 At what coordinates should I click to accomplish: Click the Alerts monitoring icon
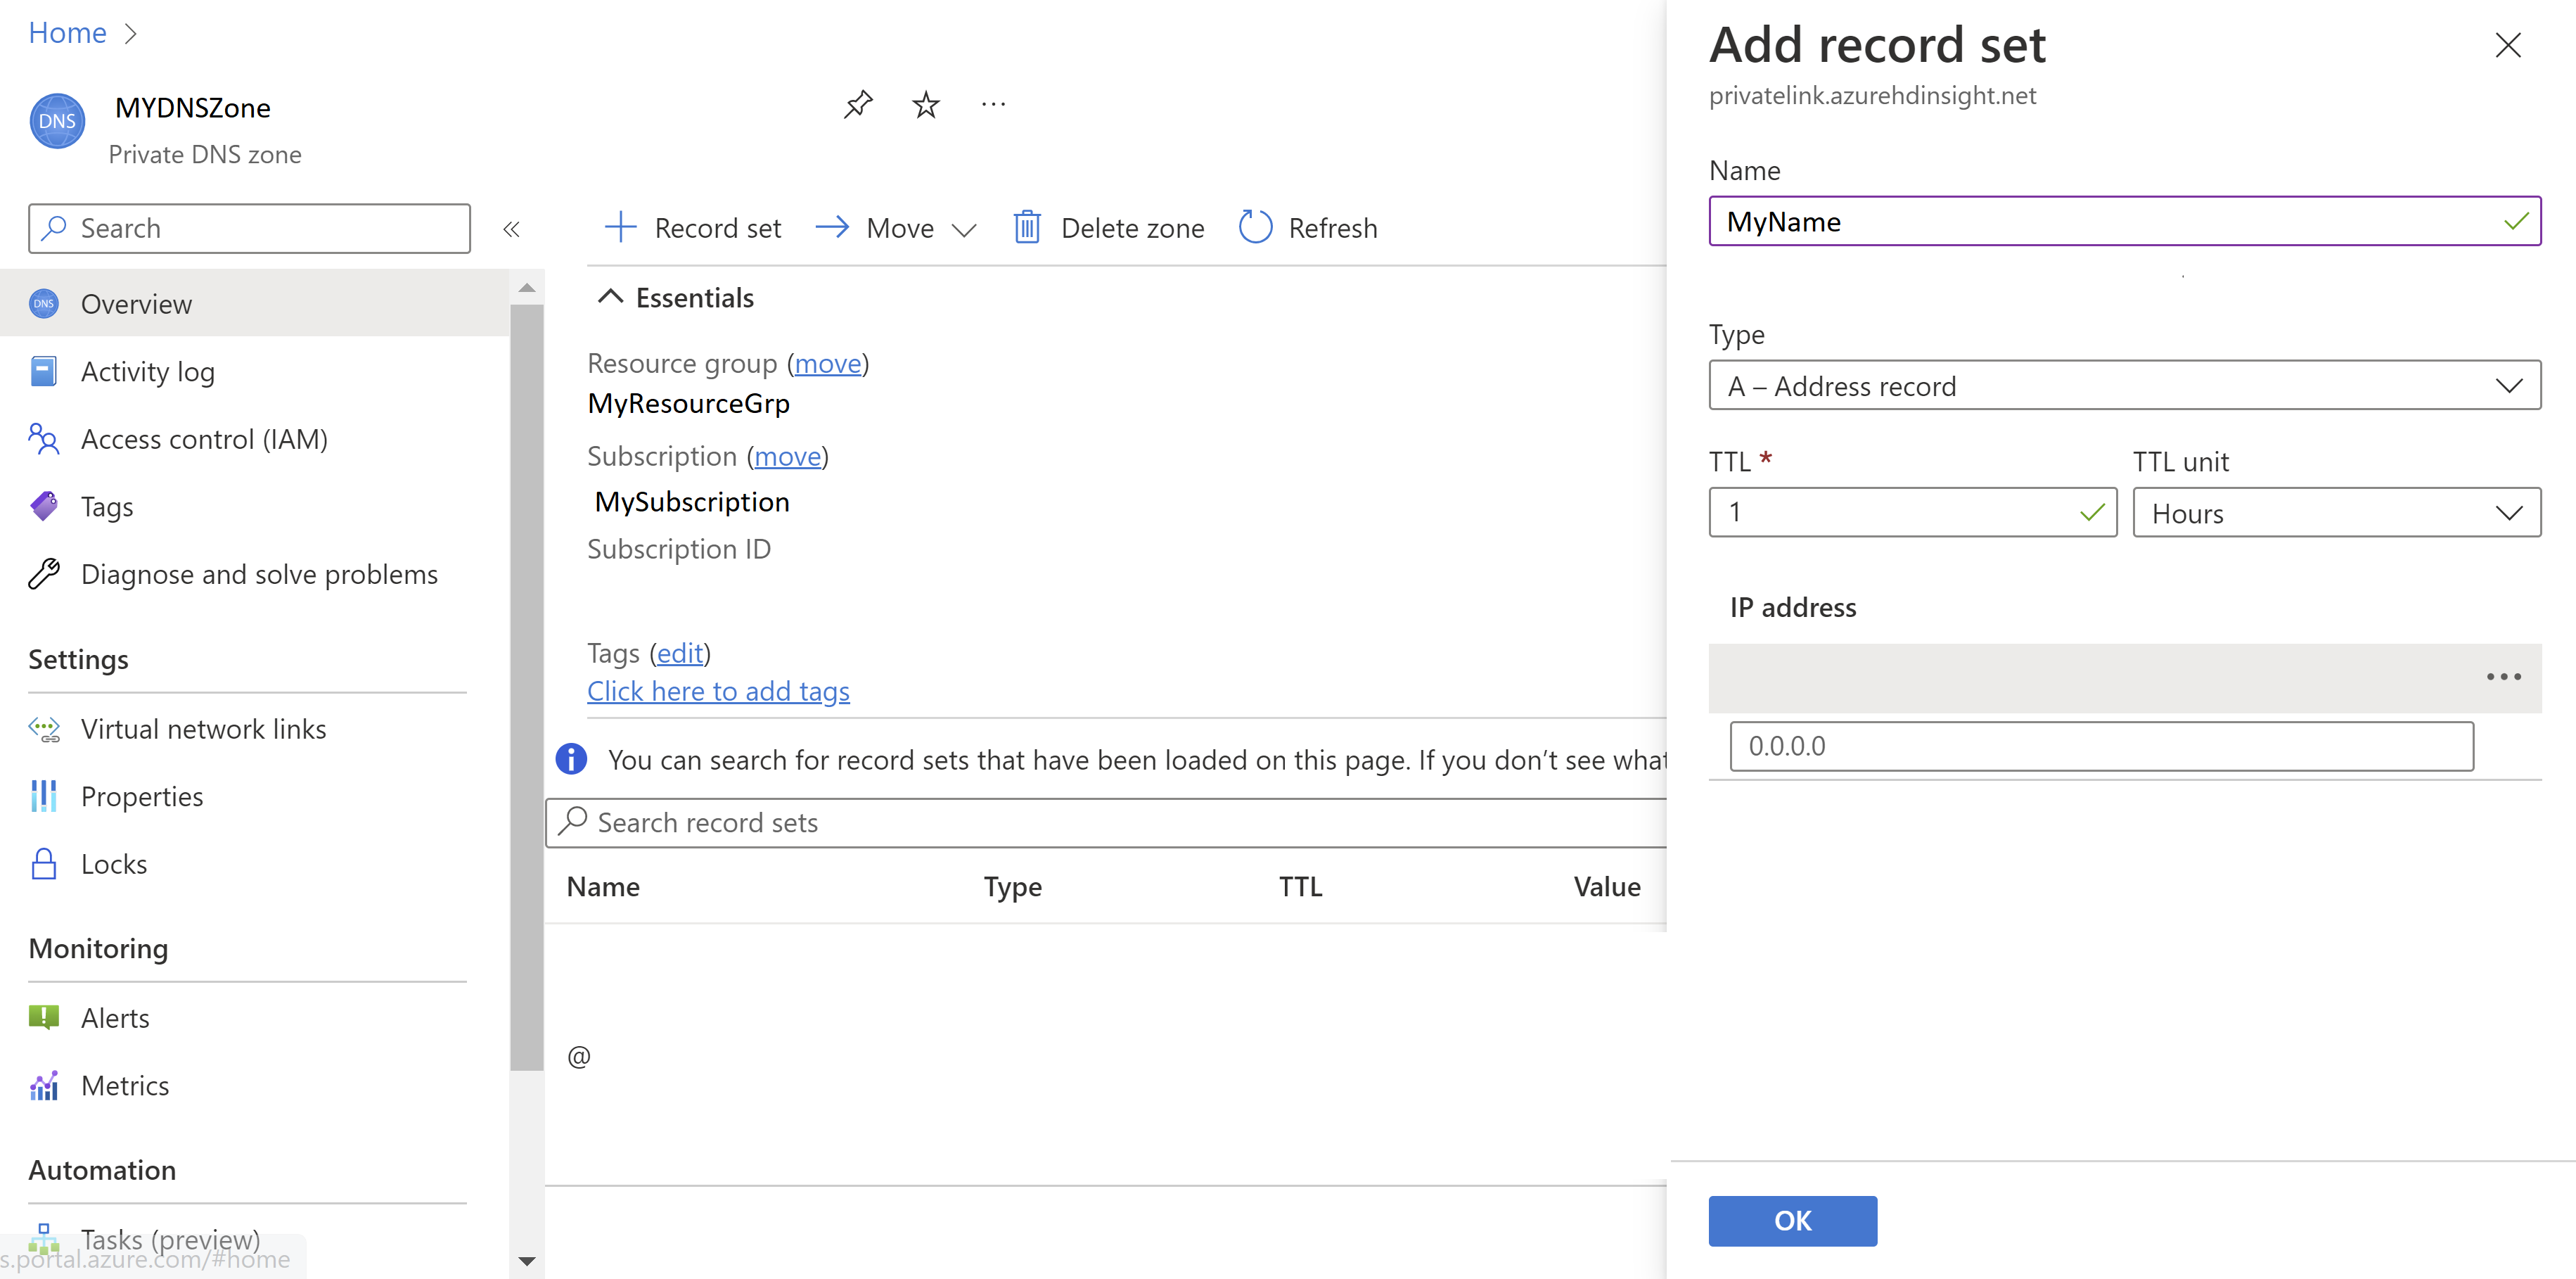pos(46,1016)
